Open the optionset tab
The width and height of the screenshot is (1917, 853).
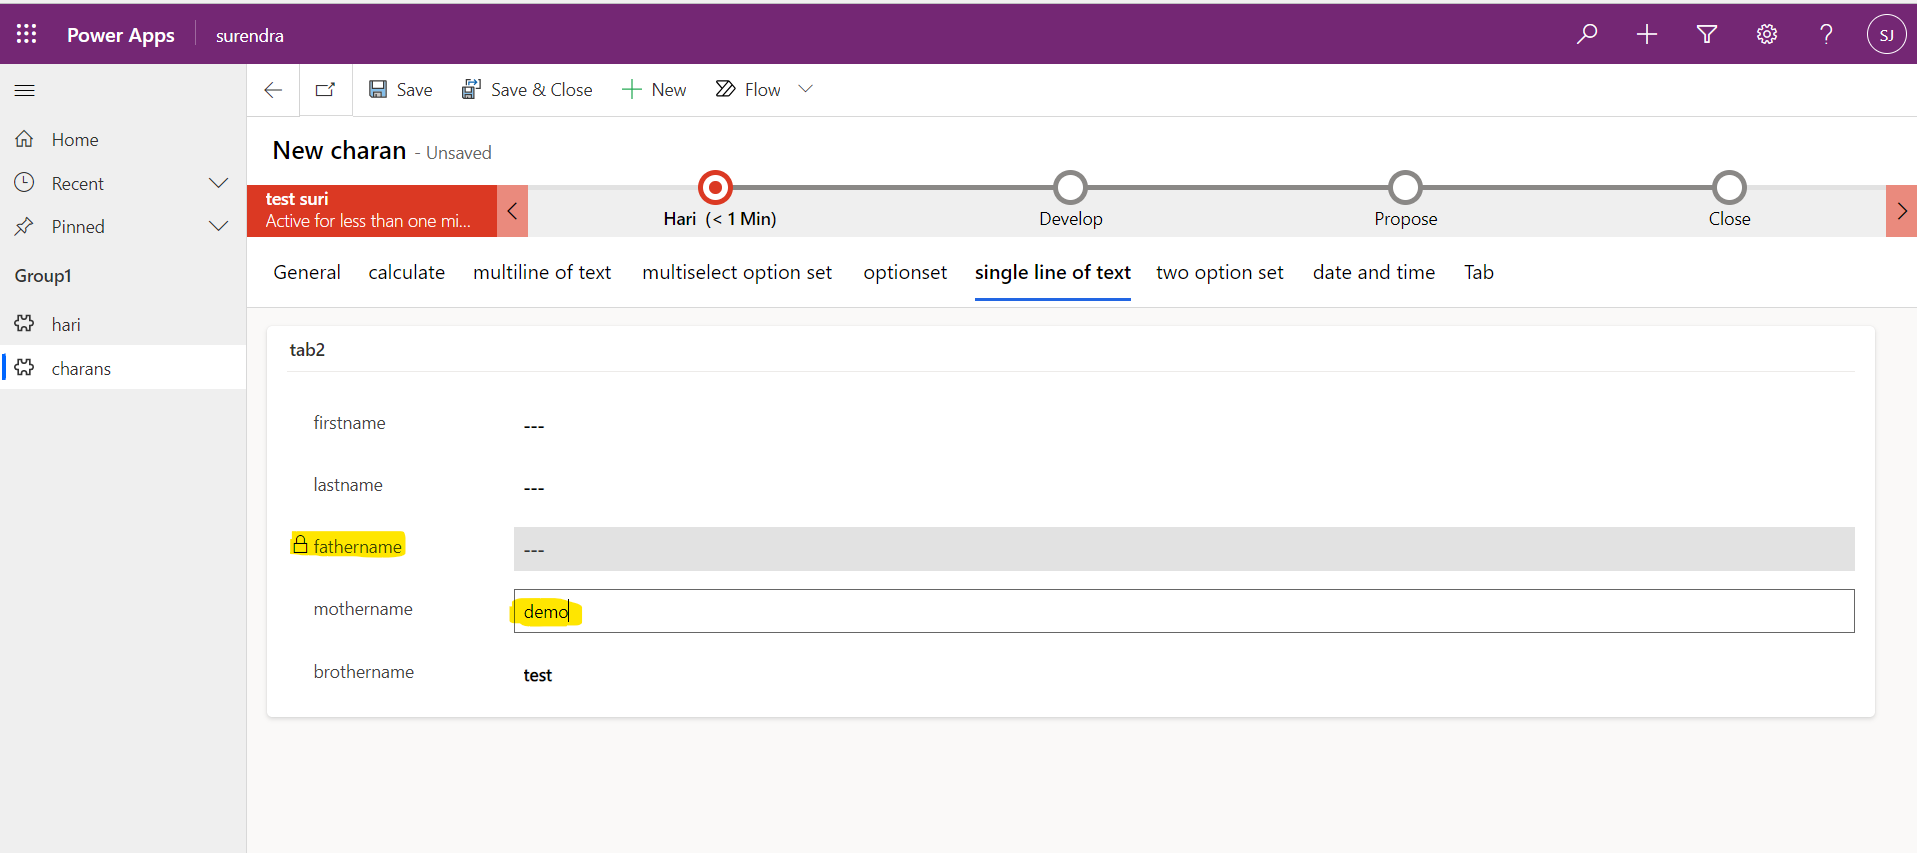pyautogui.click(x=905, y=272)
